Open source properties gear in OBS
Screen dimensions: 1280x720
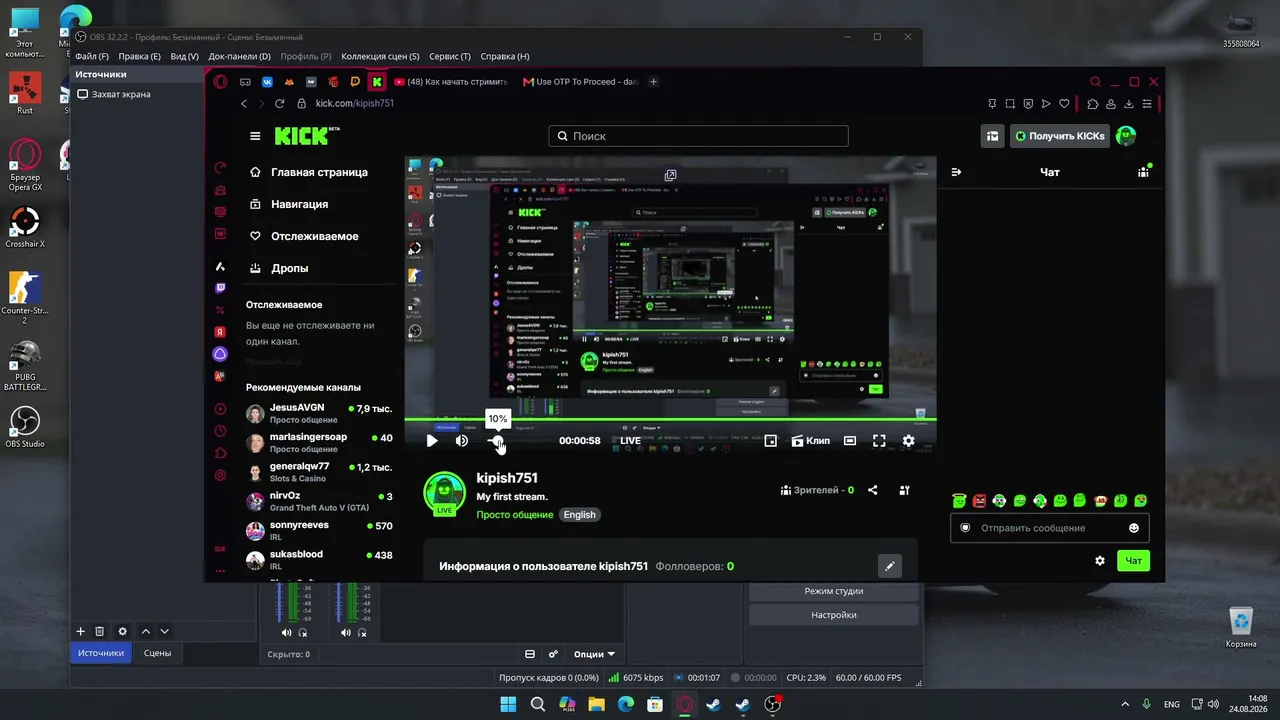click(x=123, y=631)
